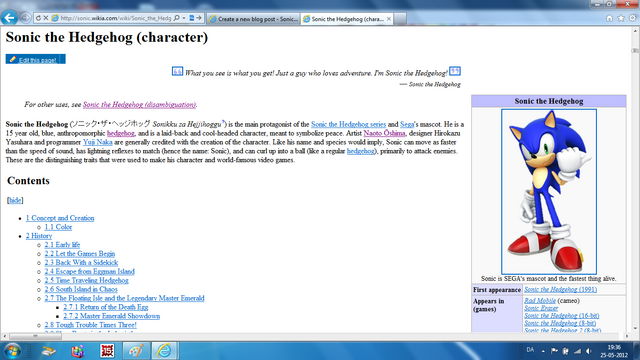Open 'Sonic the Hedgehog (1991)' first appearance link
The image size is (640, 360).
pos(560,289)
